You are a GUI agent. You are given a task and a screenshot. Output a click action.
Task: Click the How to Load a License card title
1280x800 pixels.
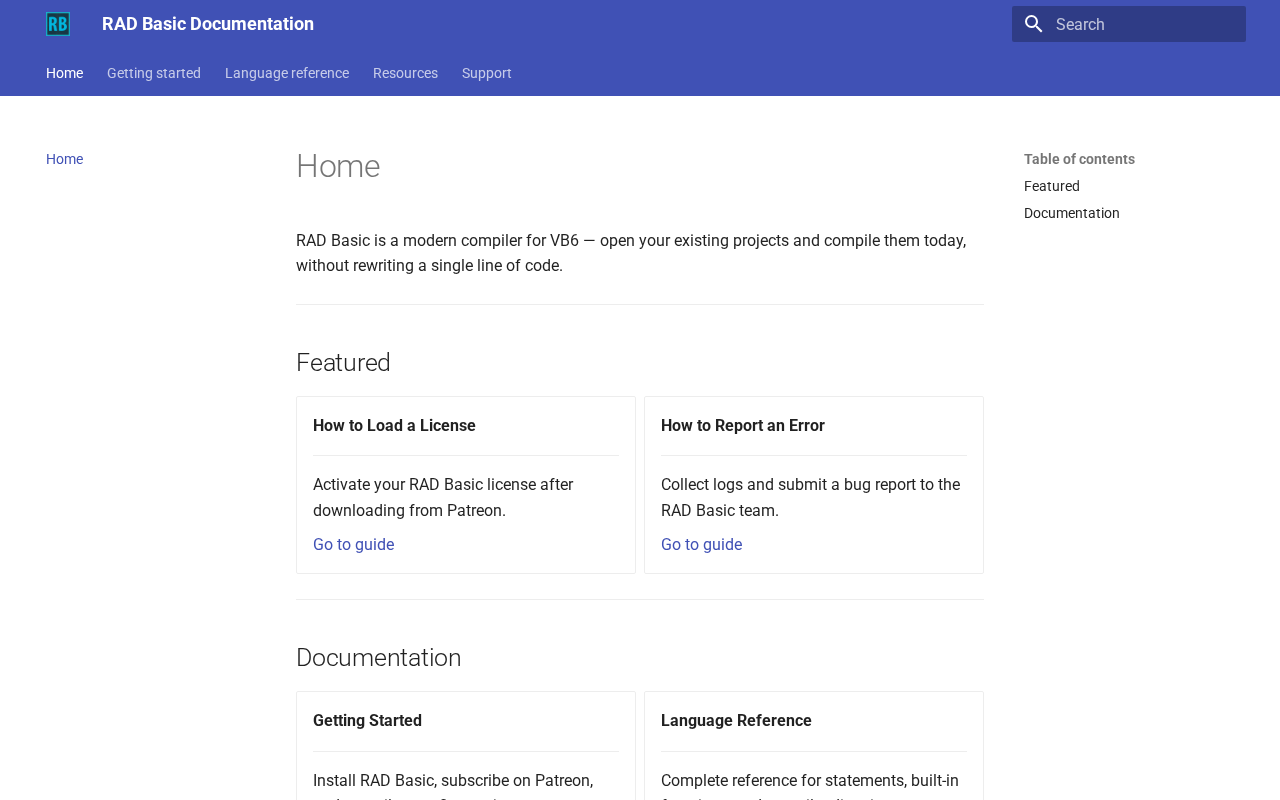[394, 426]
